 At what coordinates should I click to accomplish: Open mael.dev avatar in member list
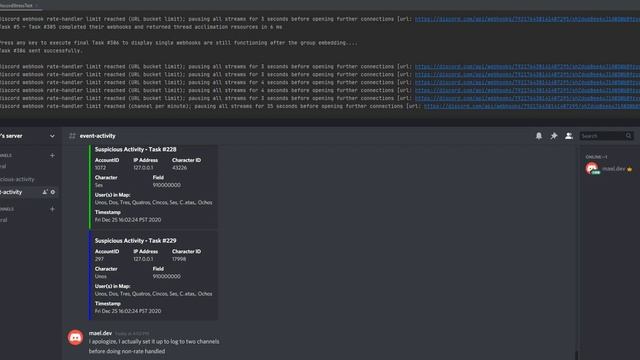click(592, 168)
